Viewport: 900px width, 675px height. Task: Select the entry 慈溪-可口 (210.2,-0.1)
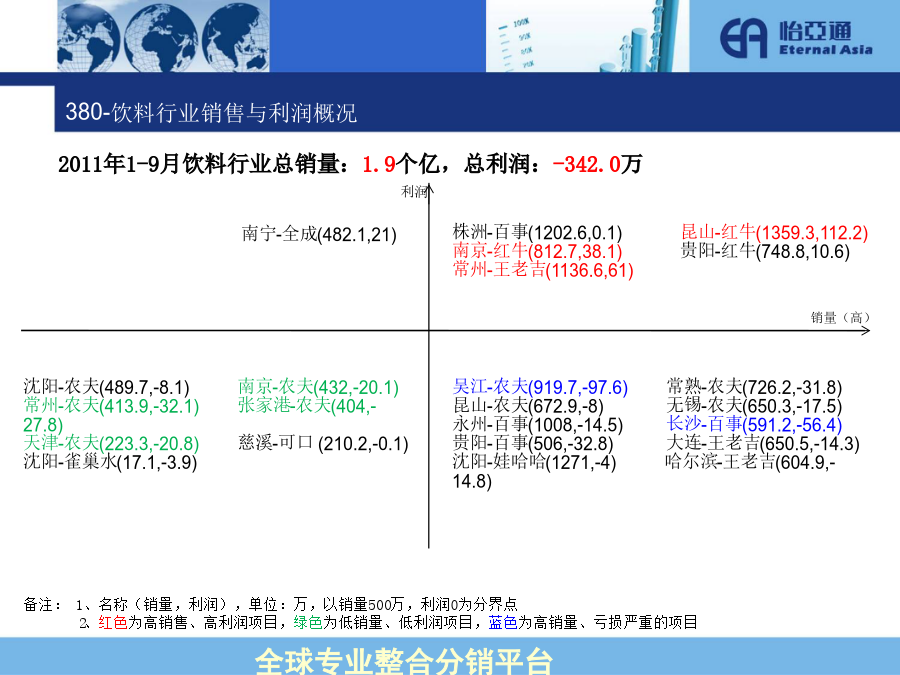pyautogui.click(x=323, y=443)
